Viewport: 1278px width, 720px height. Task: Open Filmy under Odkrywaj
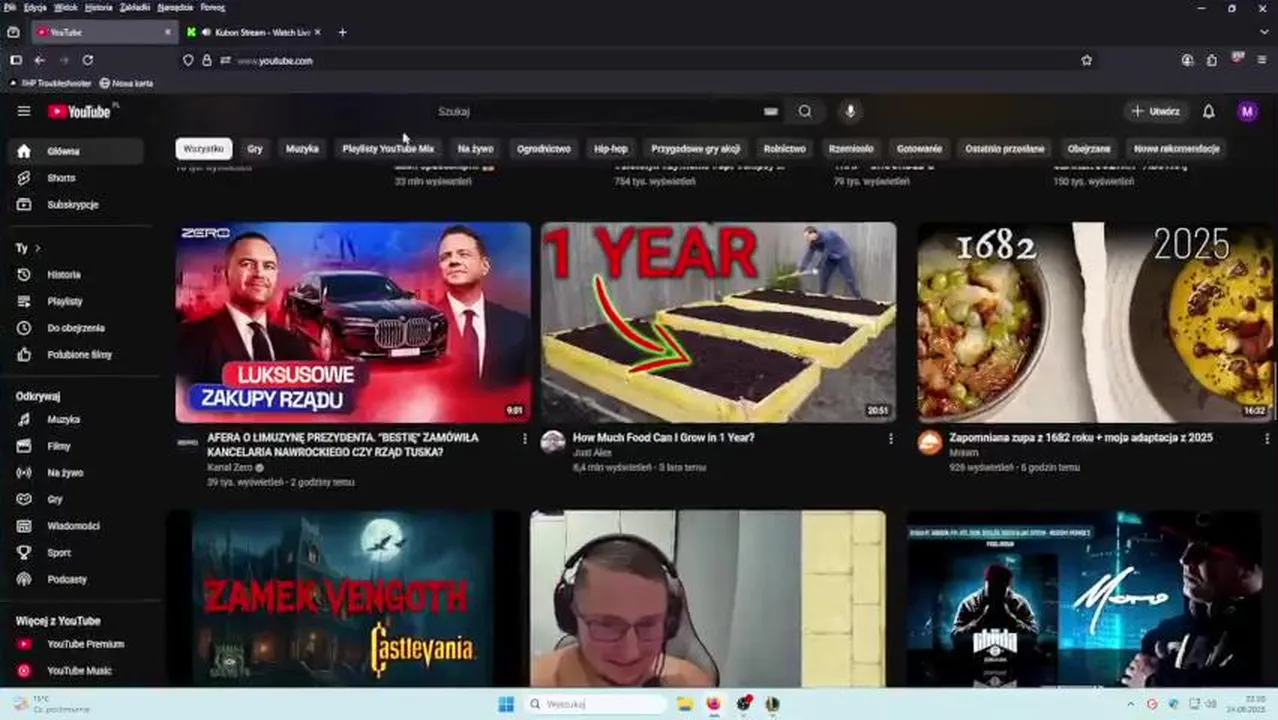coord(76,446)
